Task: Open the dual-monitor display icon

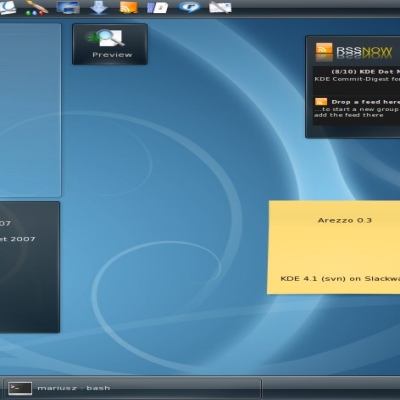Action: coord(68,7)
